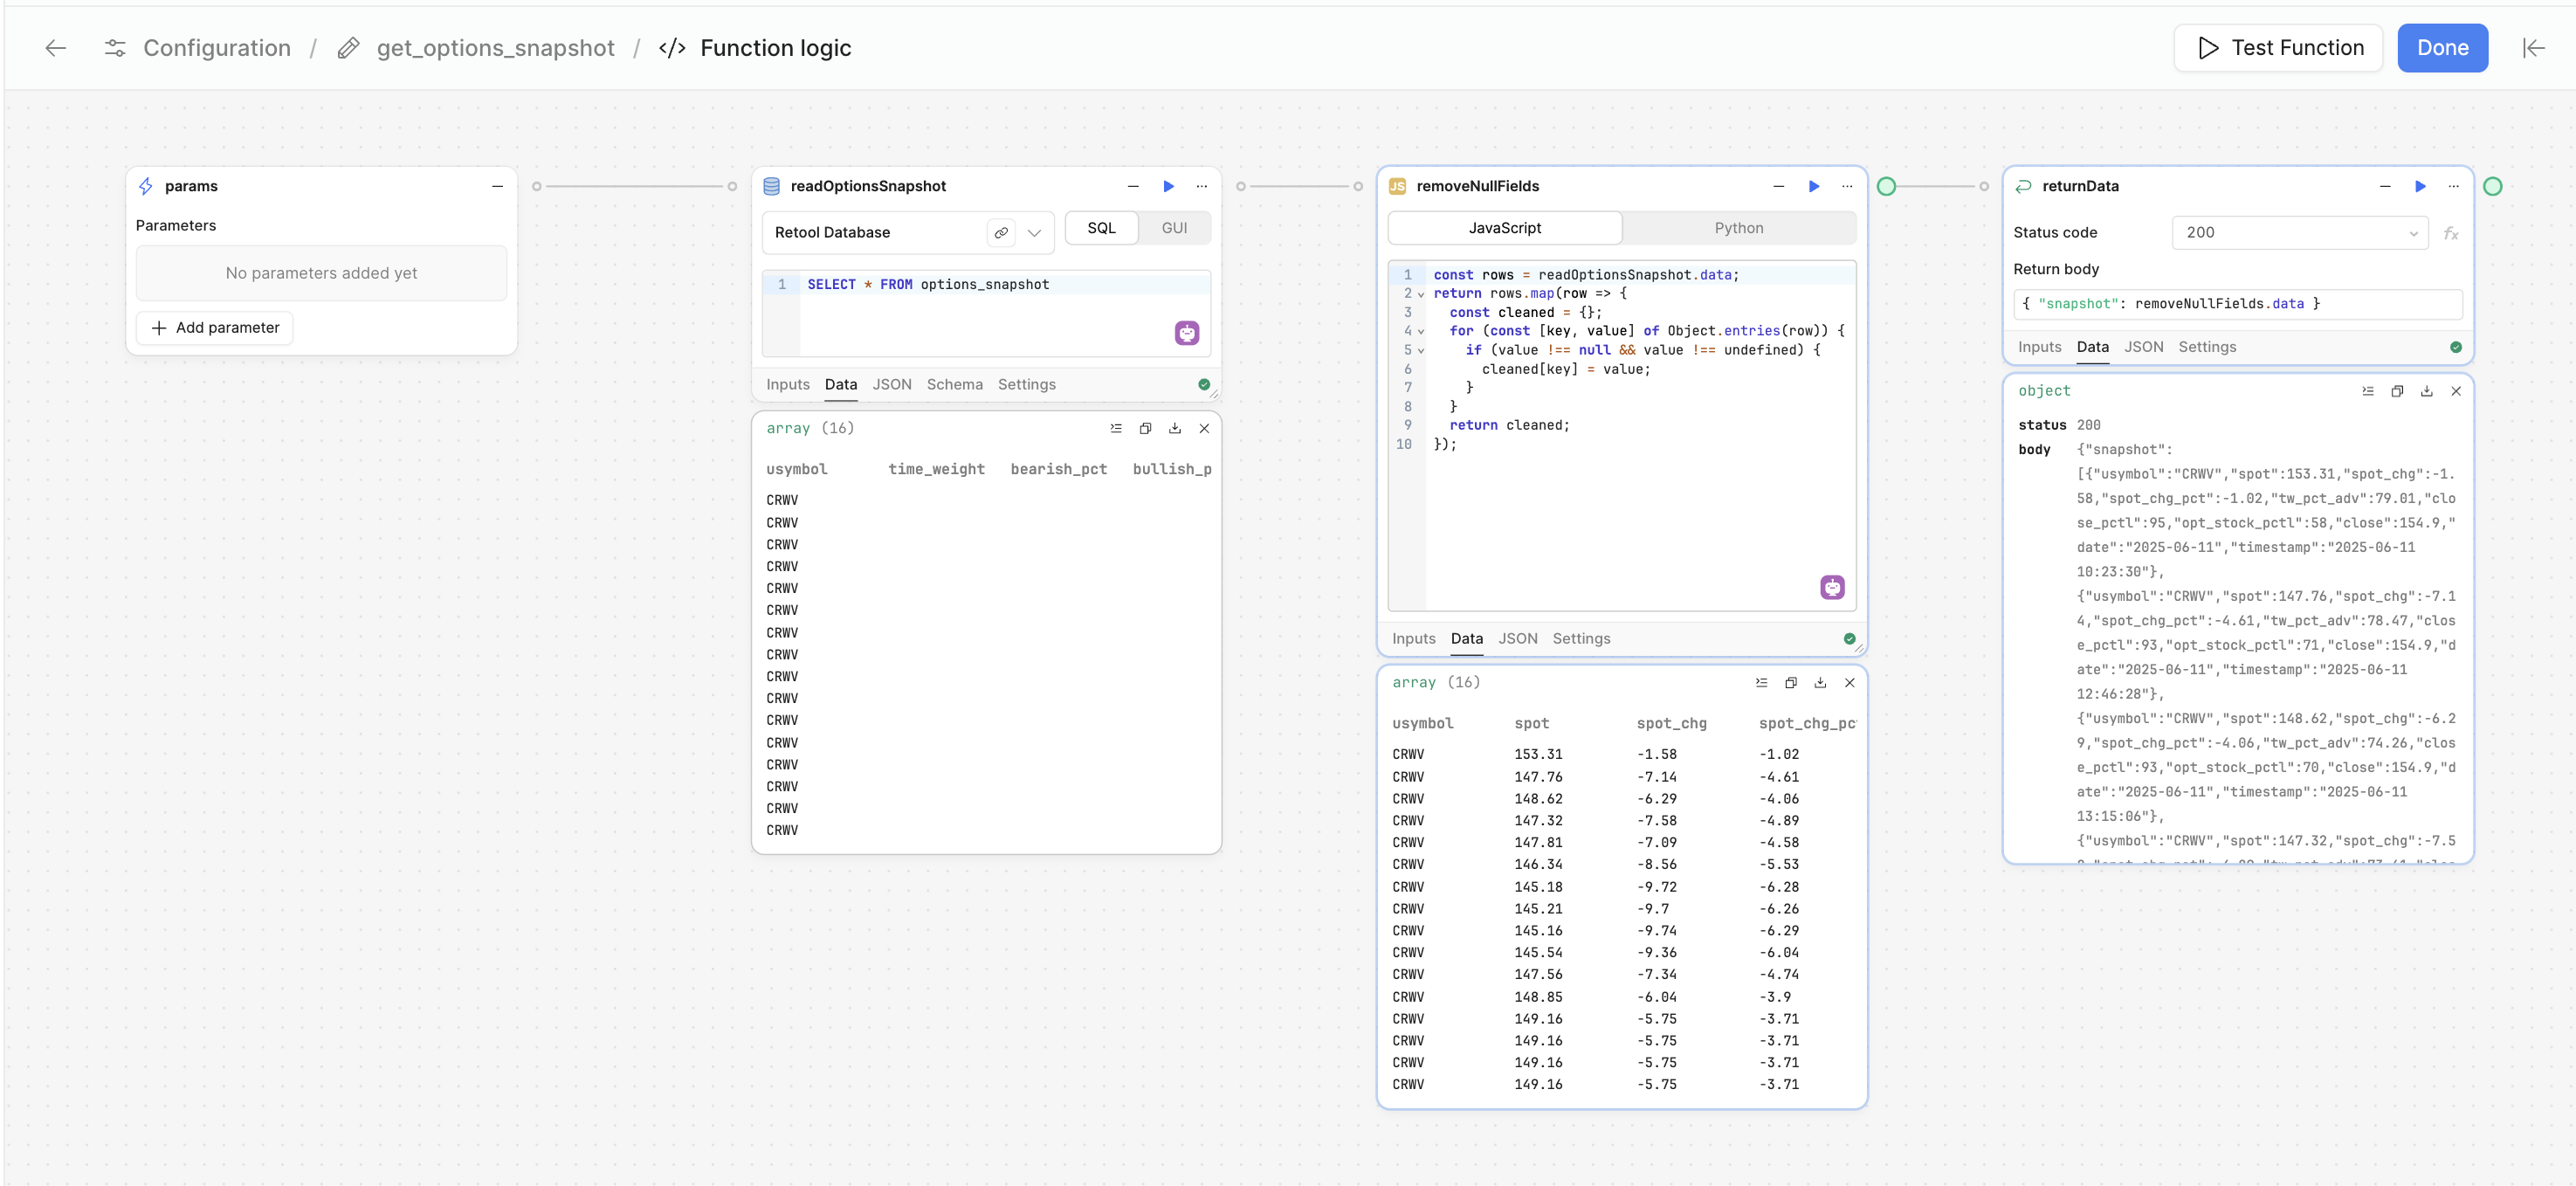Screen dimensions: 2576x1186
Task: Collapse the side panel with the bar-arrow icon
Action: tap(2533, 48)
